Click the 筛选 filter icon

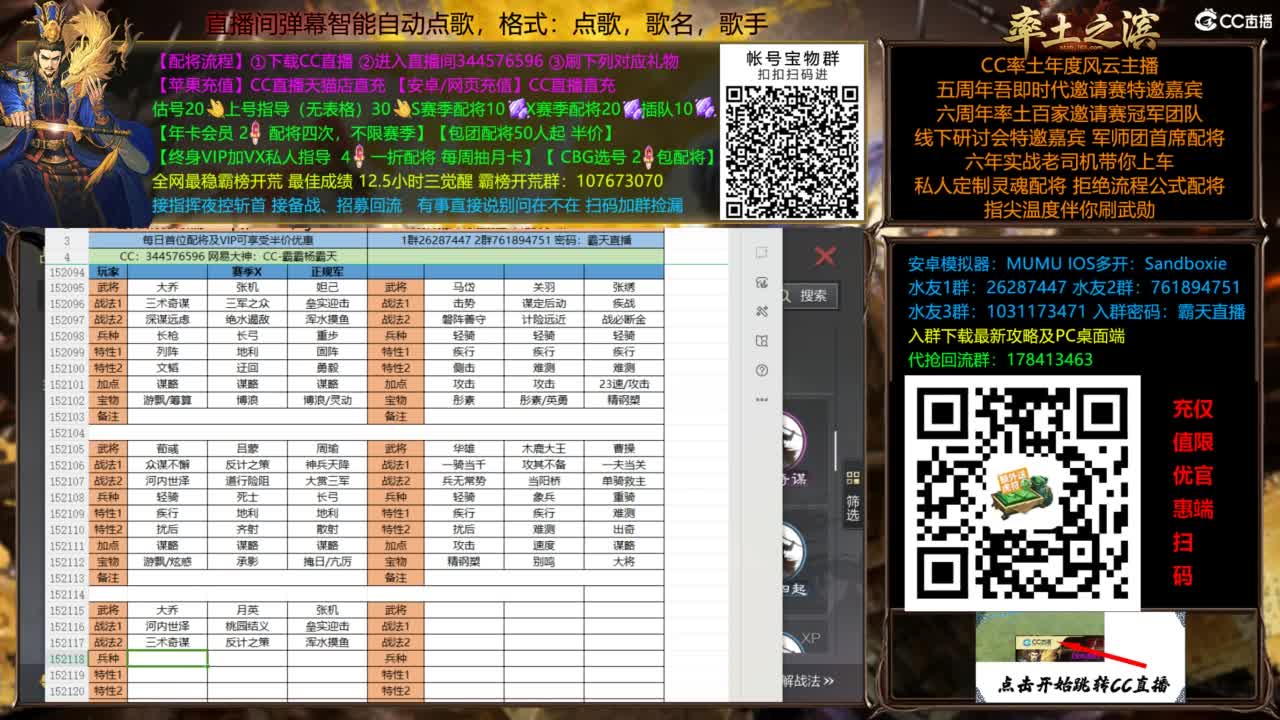[x=851, y=478]
